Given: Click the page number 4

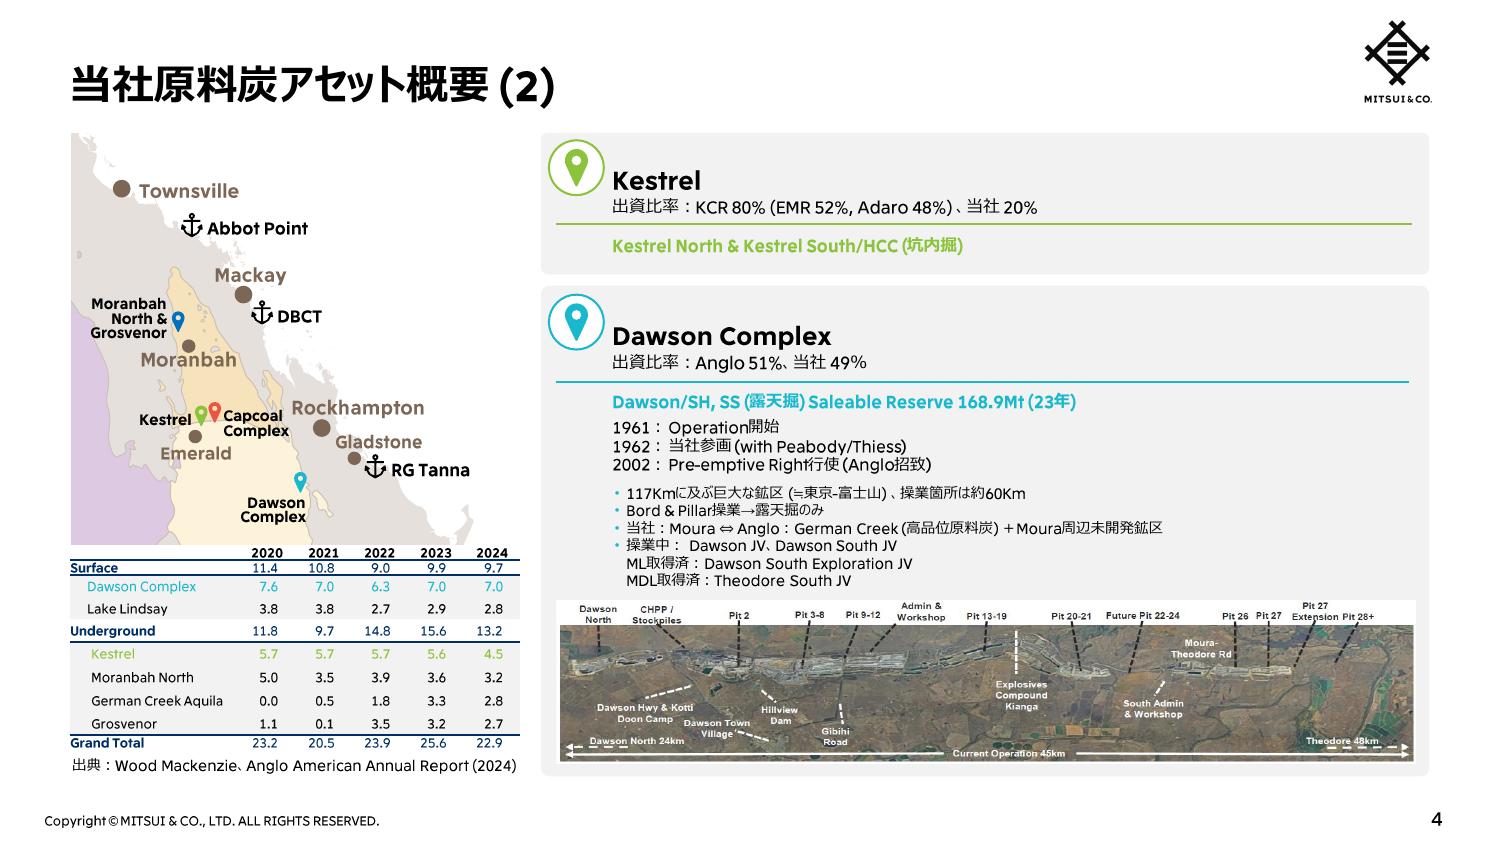Looking at the screenshot, I should [1437, 820].
